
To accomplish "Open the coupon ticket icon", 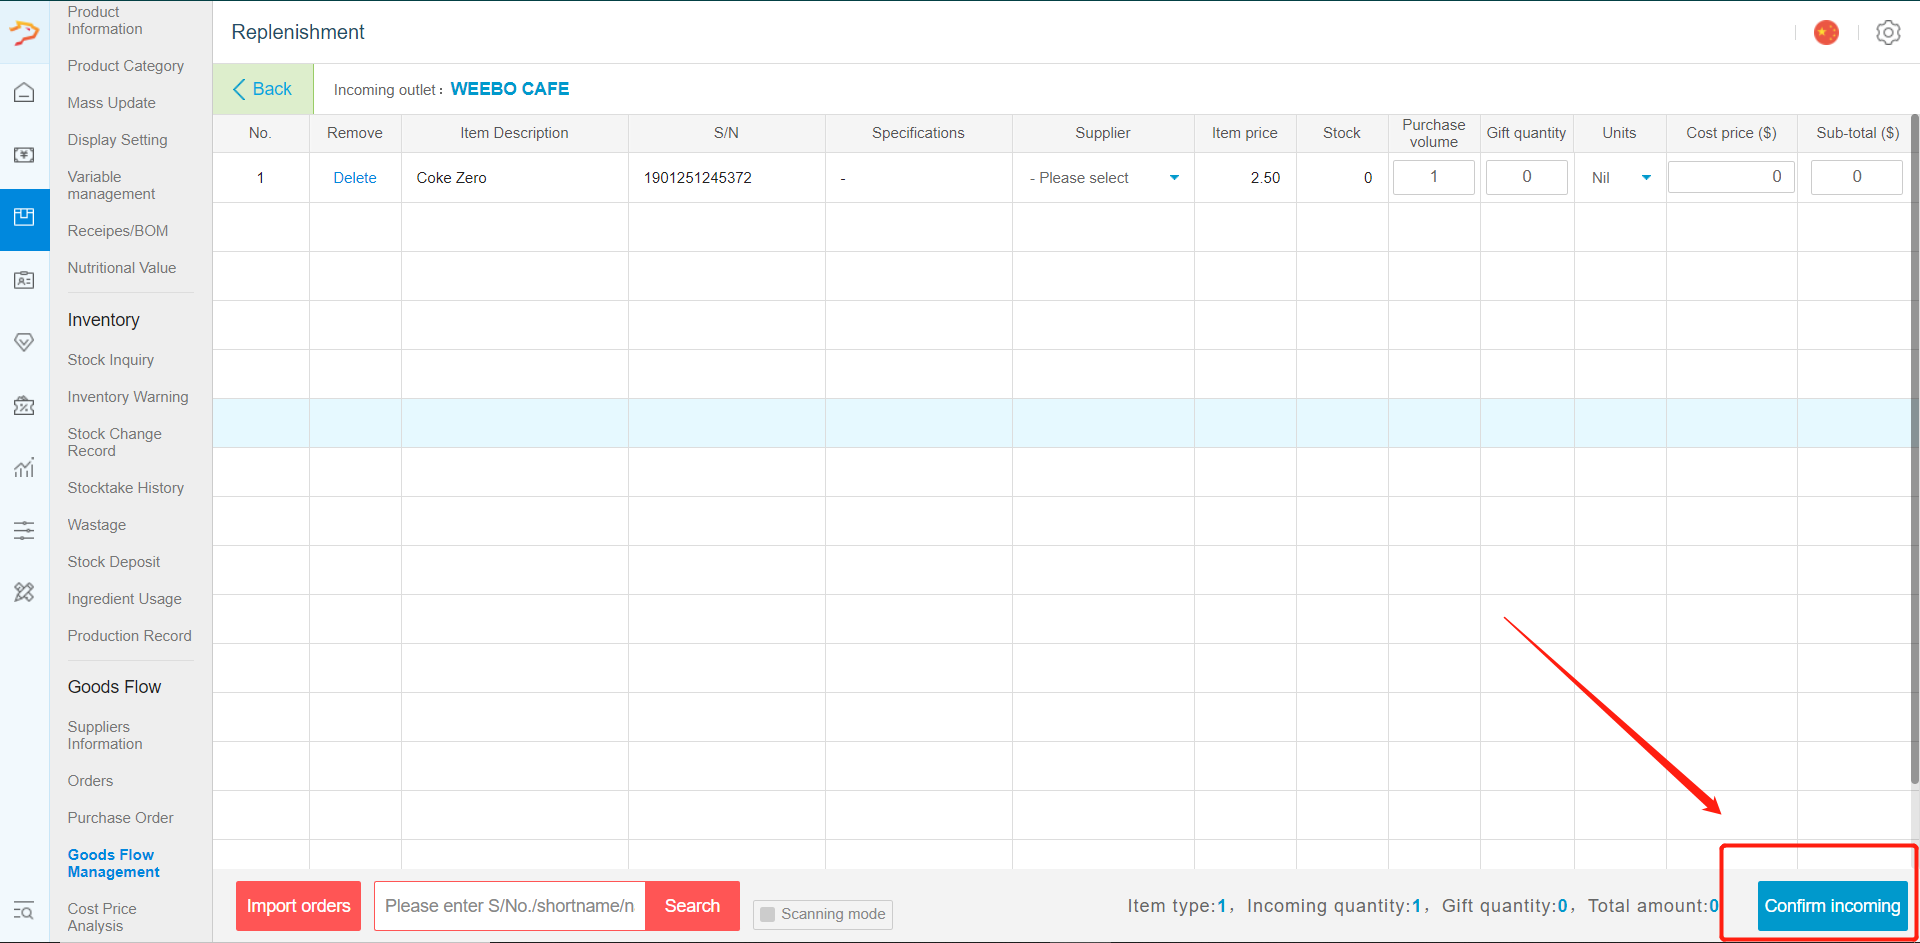I will coord(24,405).
